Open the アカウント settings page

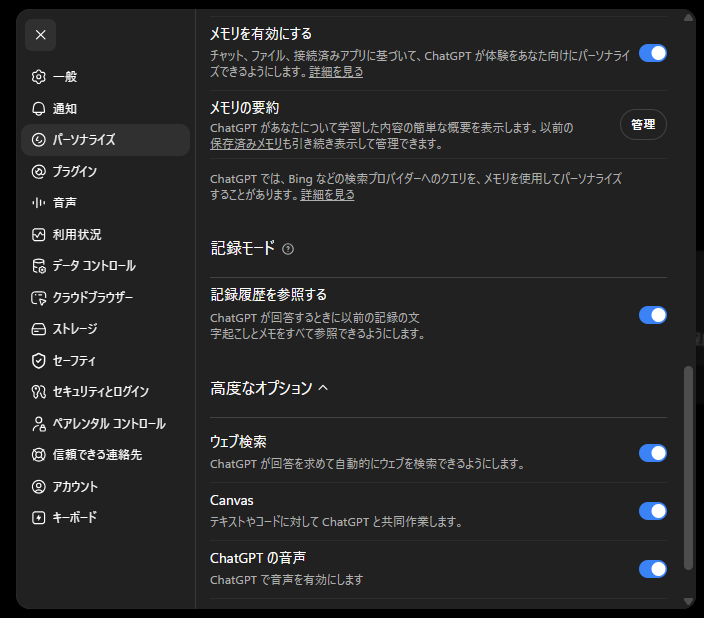106,486
